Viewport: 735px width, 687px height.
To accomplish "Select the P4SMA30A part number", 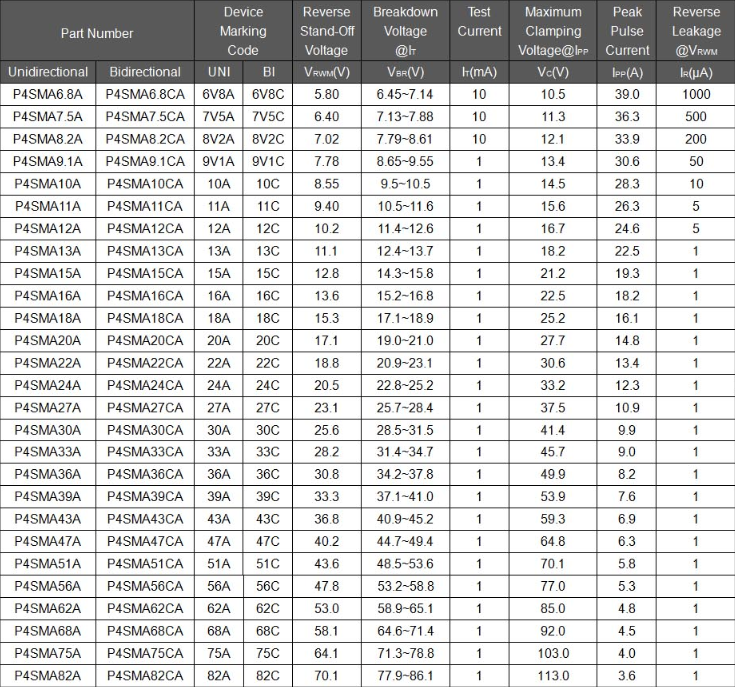I will tap(48, 430).
